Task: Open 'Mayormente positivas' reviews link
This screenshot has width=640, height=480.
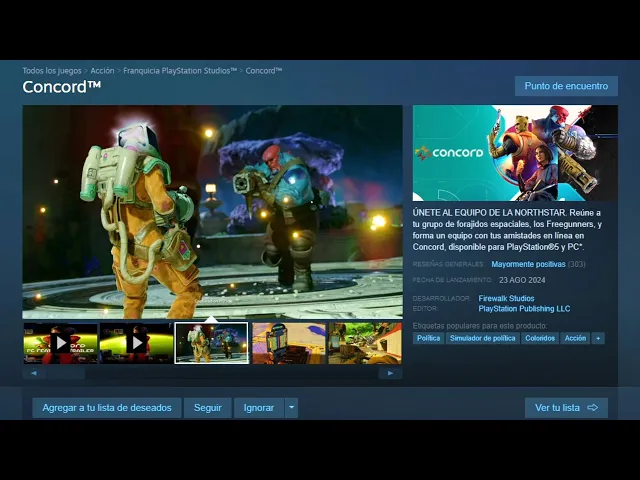Action: (528, 264)
